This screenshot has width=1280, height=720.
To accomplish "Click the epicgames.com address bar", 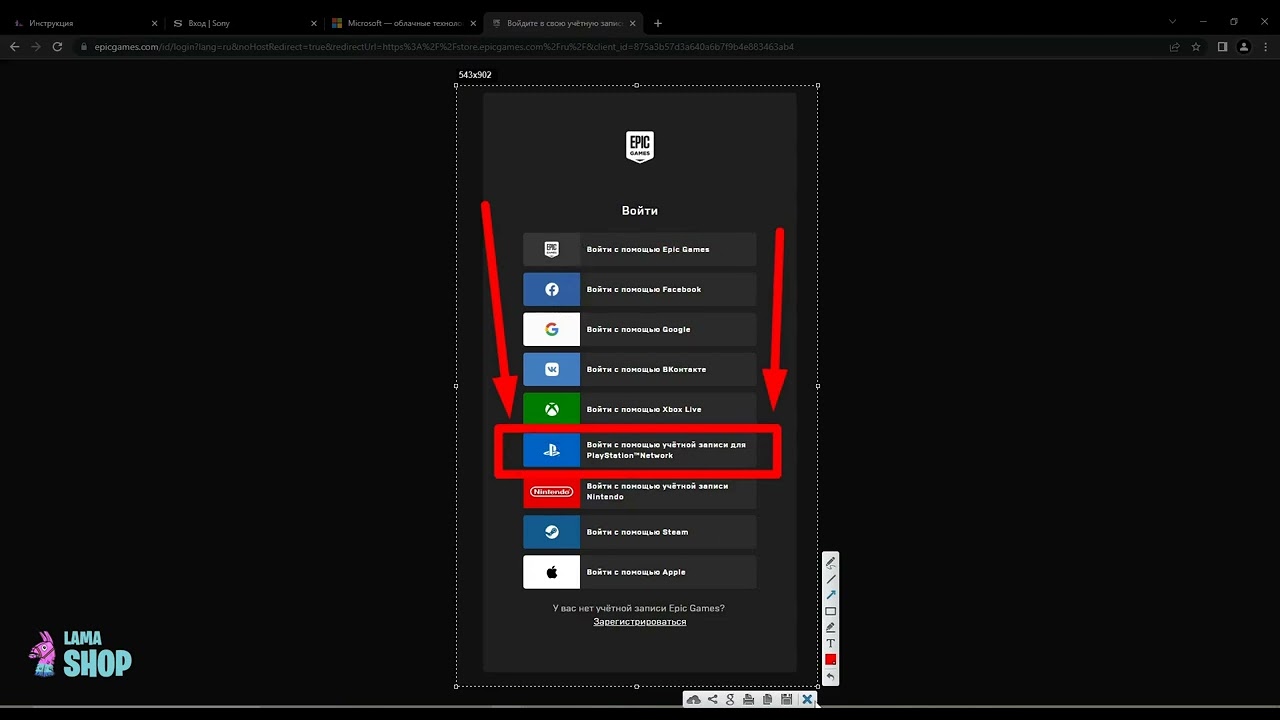I will coord(640,47).
